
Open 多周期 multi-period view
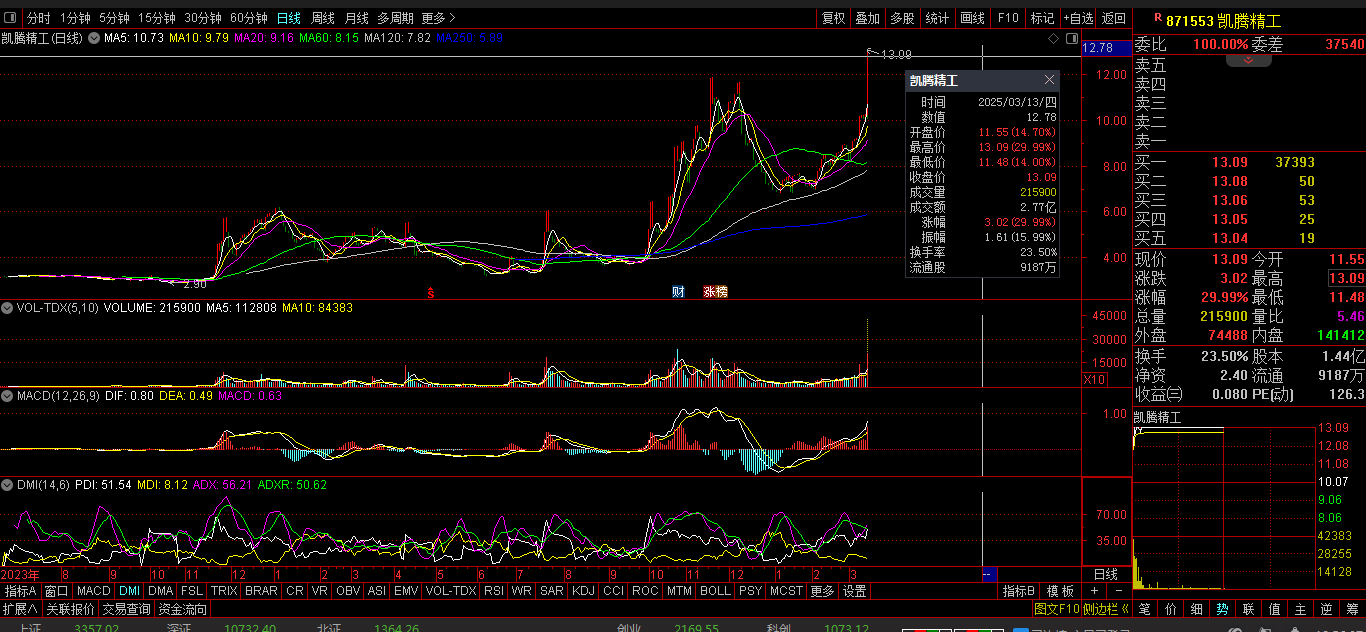[395, 18]
